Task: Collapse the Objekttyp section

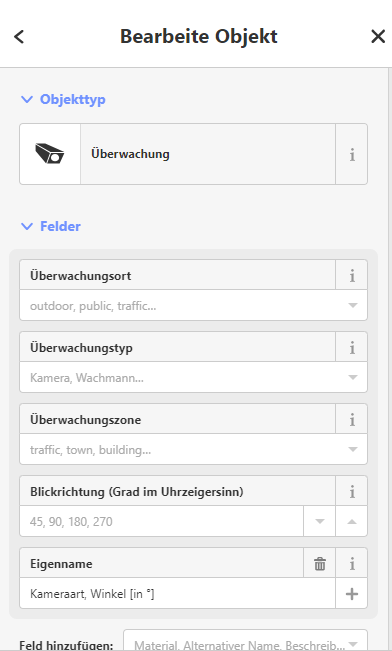Action: 63,99
